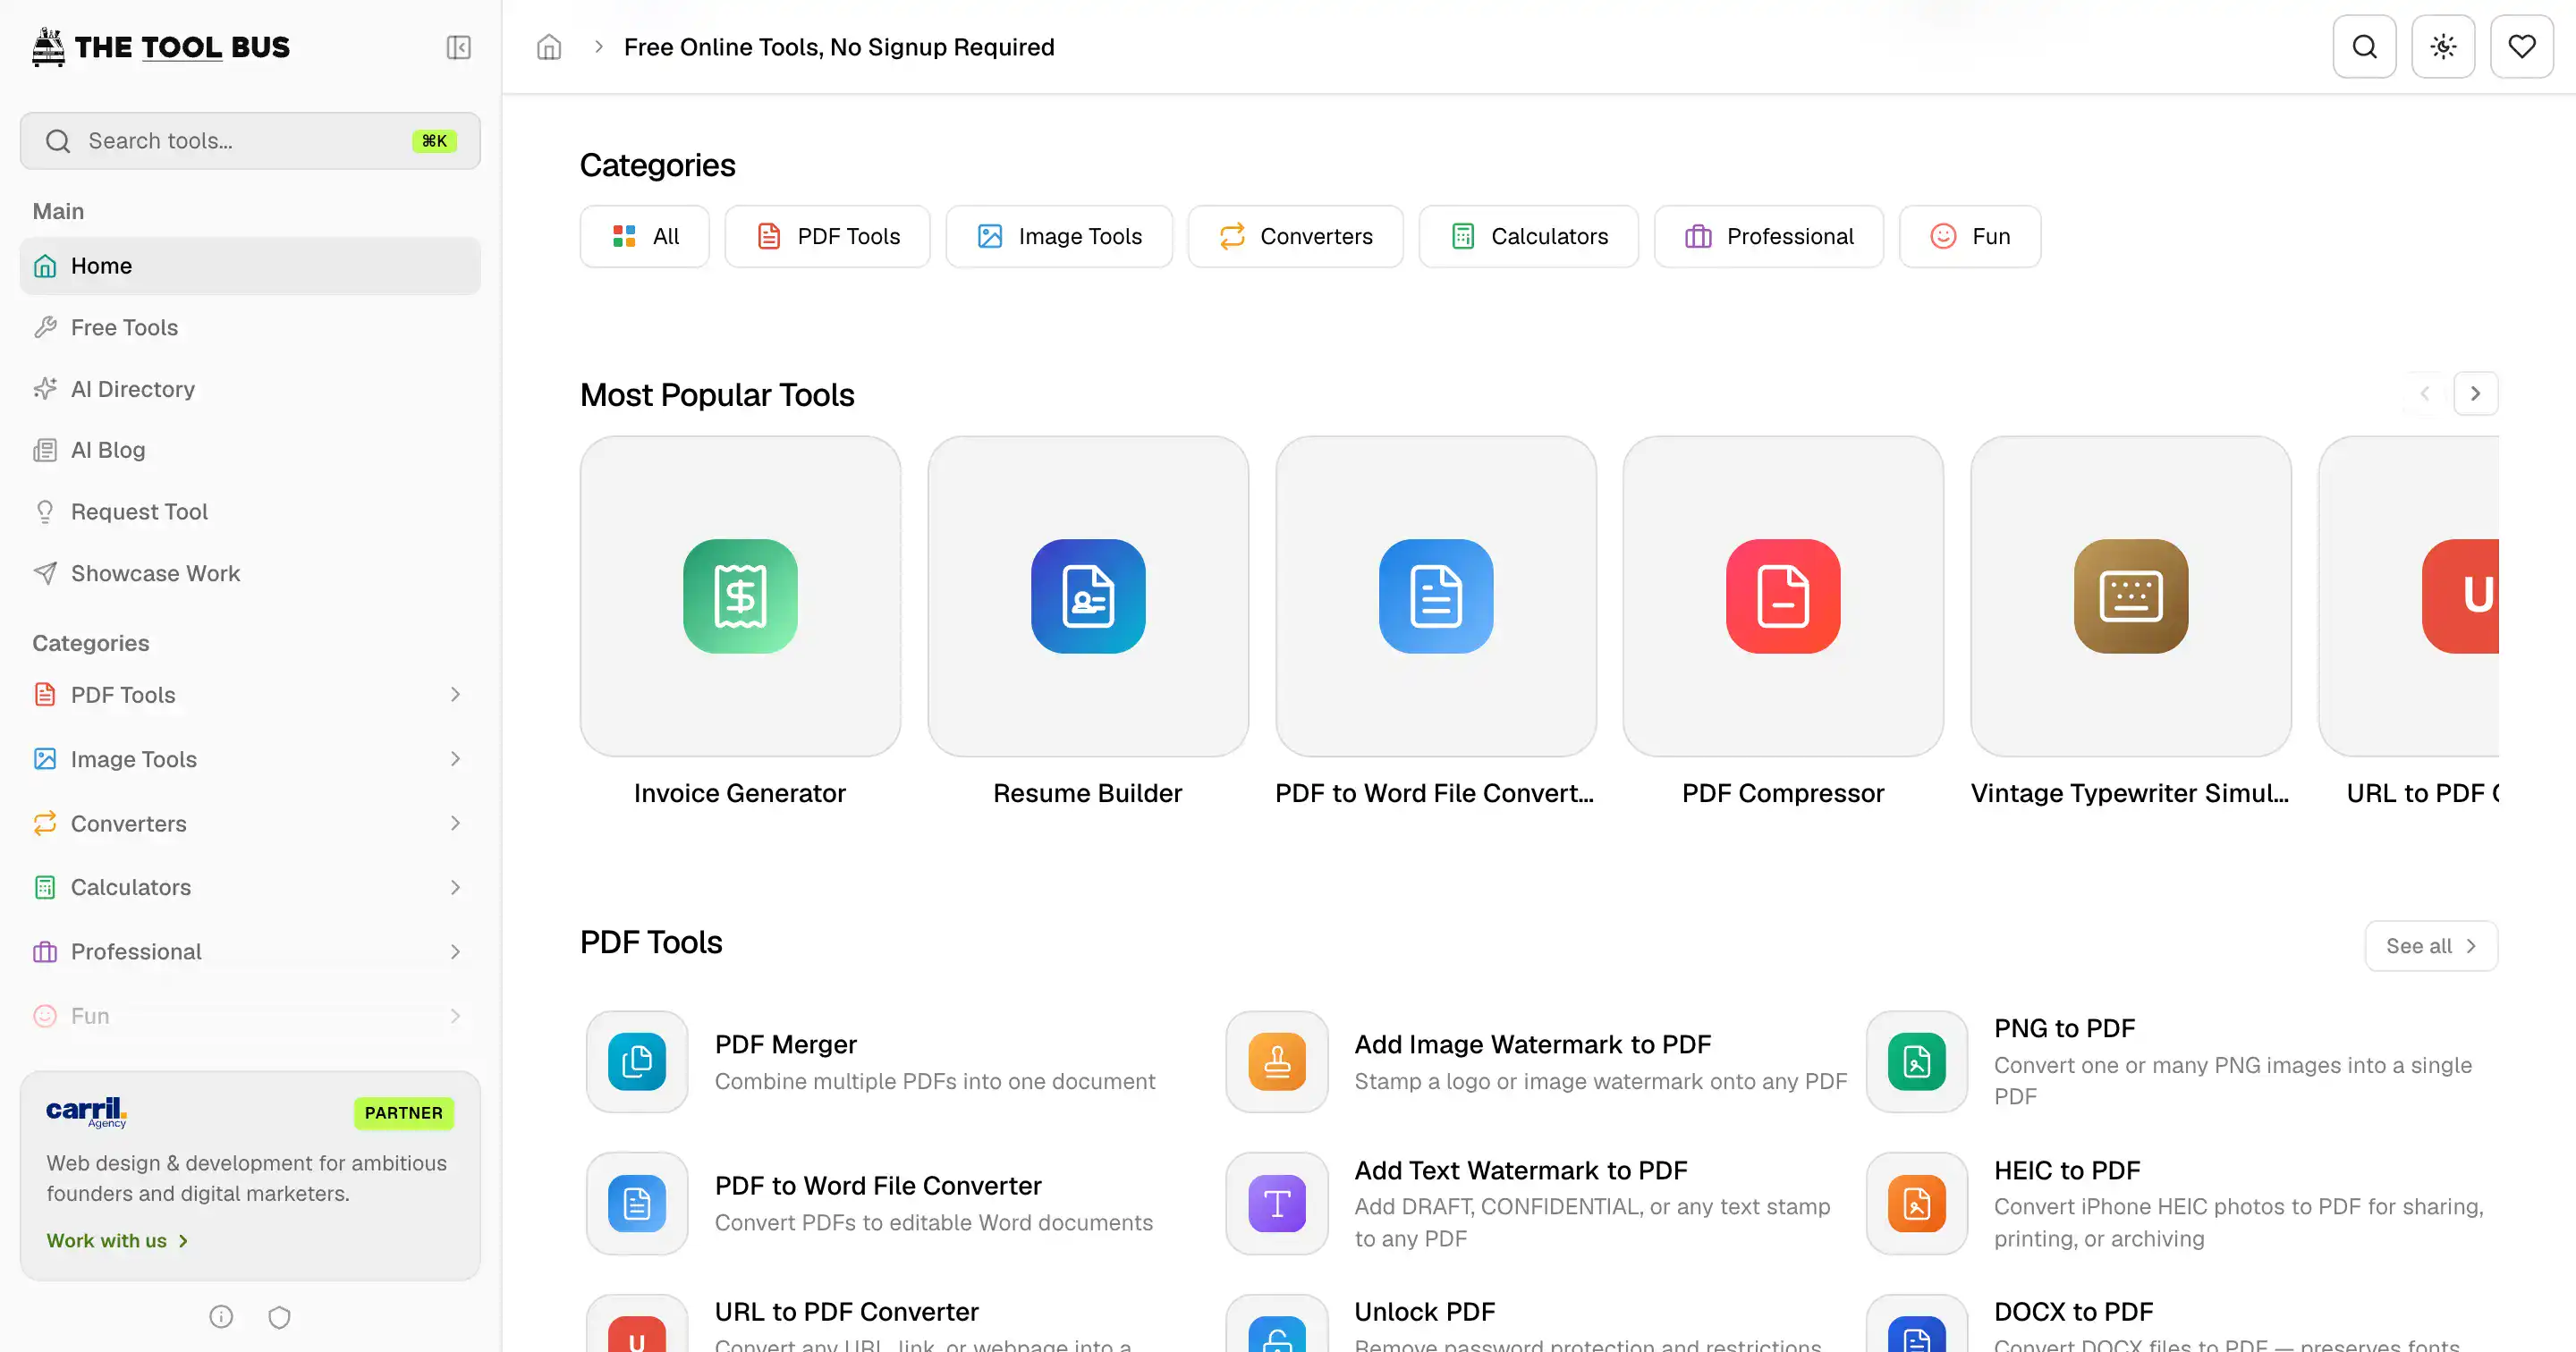Click The Tool Bus logo
The width and height of the screenshot is (2576, 1352).
161,47
